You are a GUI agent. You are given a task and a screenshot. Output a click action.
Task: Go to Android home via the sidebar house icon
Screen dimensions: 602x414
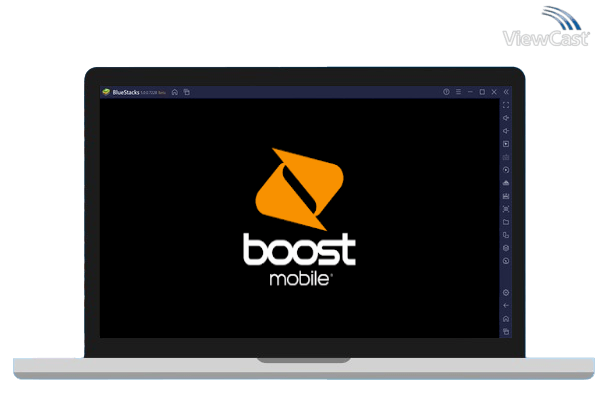click(x=506, y=319)
